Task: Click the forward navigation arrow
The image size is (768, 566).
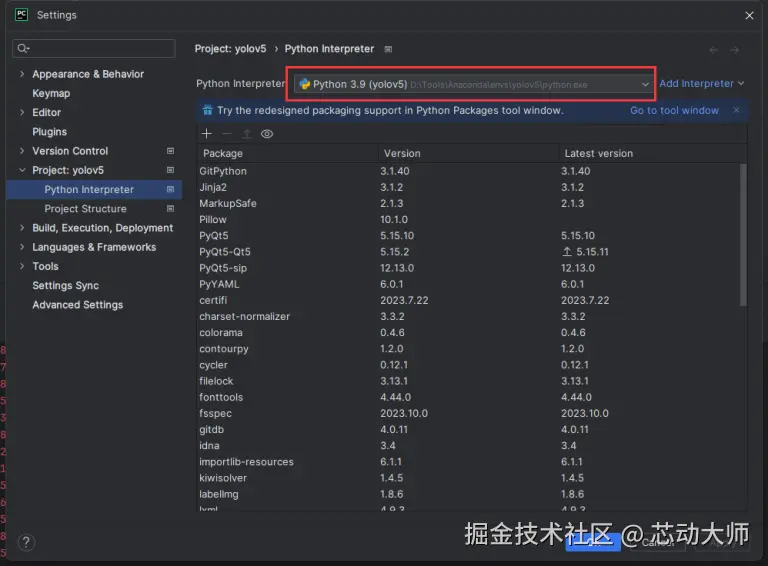Action: [734, 49]
